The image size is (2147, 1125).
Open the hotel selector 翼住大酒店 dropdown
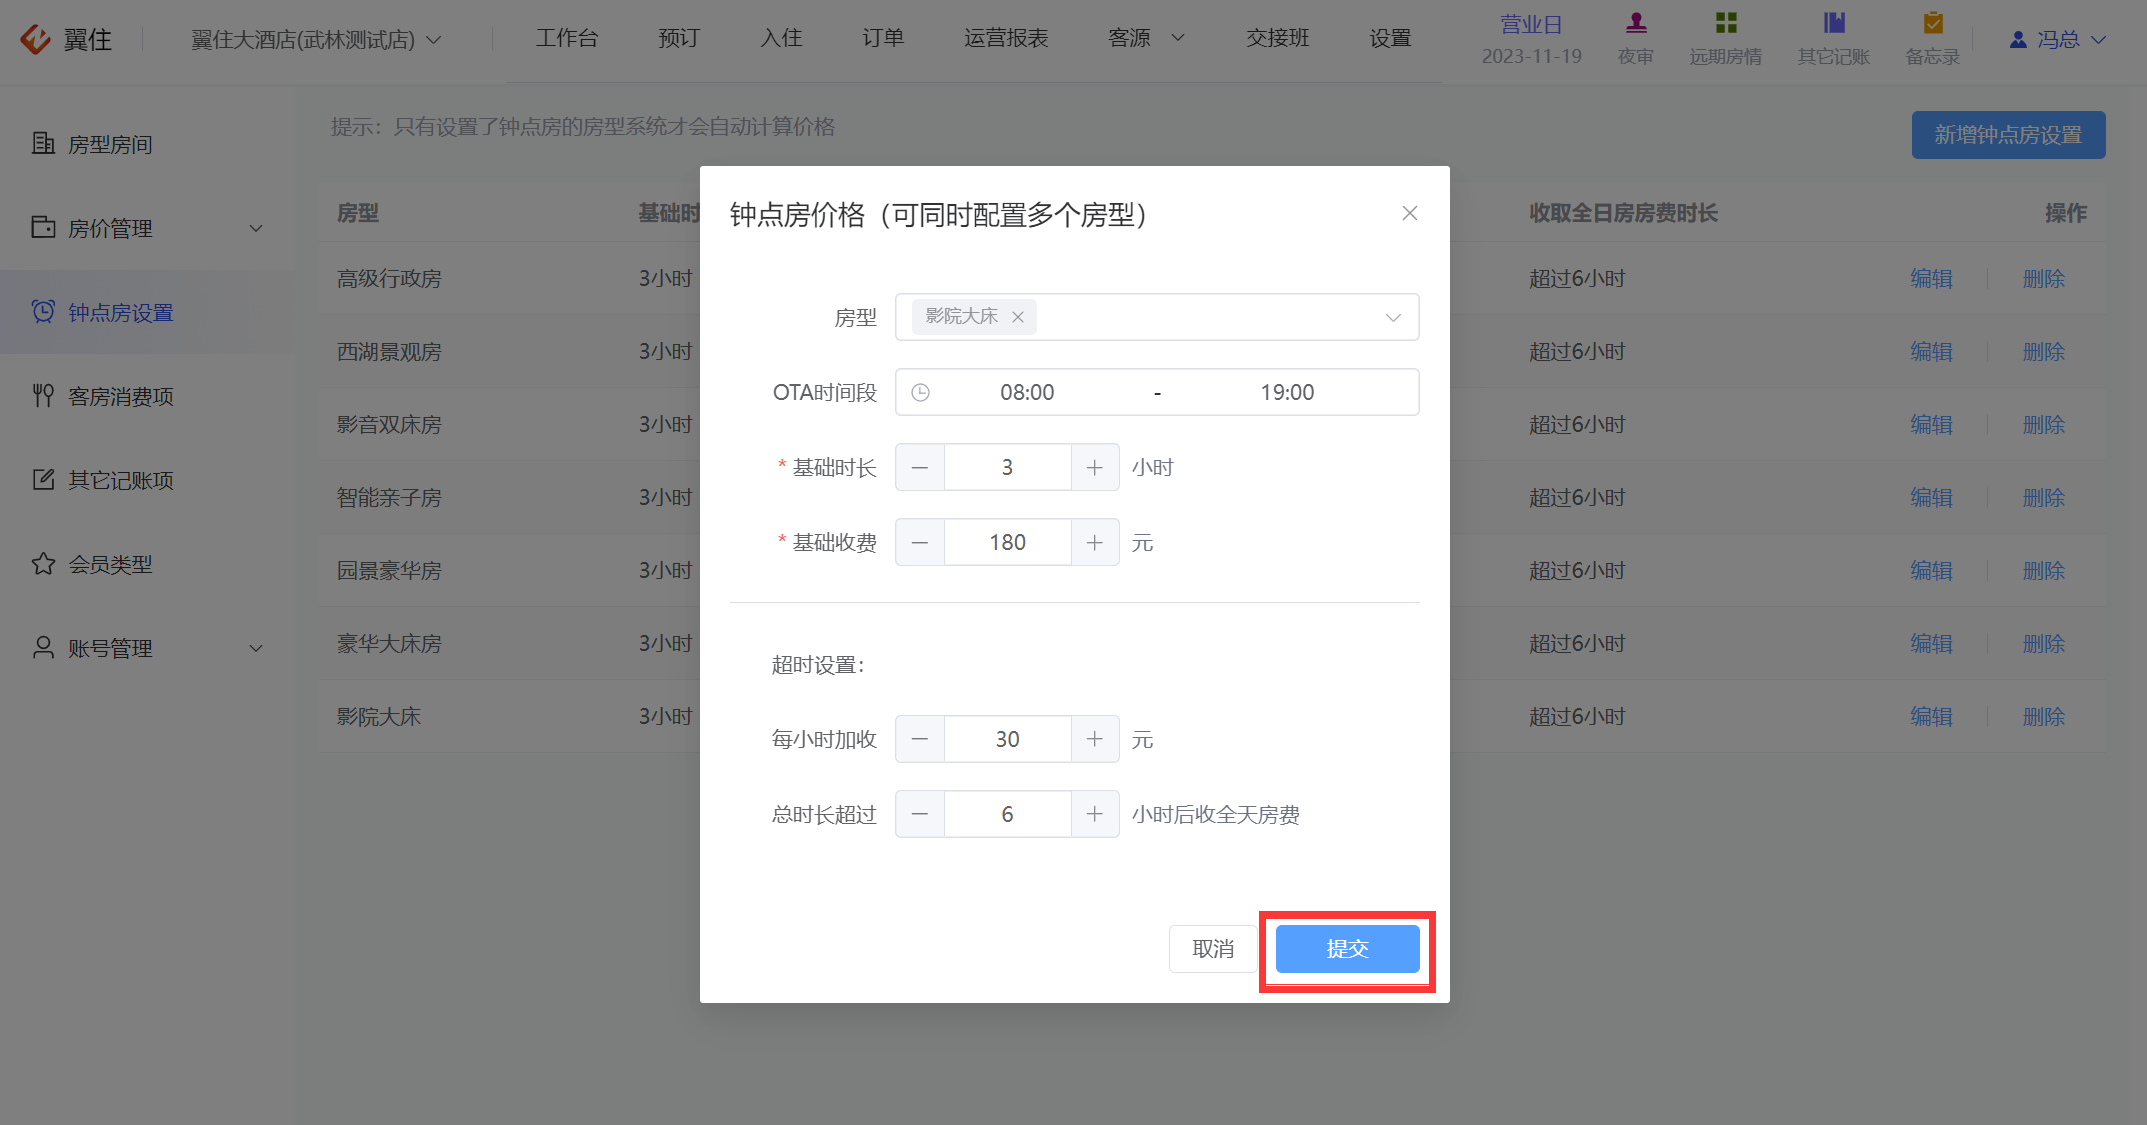click(x=316, y=39)
